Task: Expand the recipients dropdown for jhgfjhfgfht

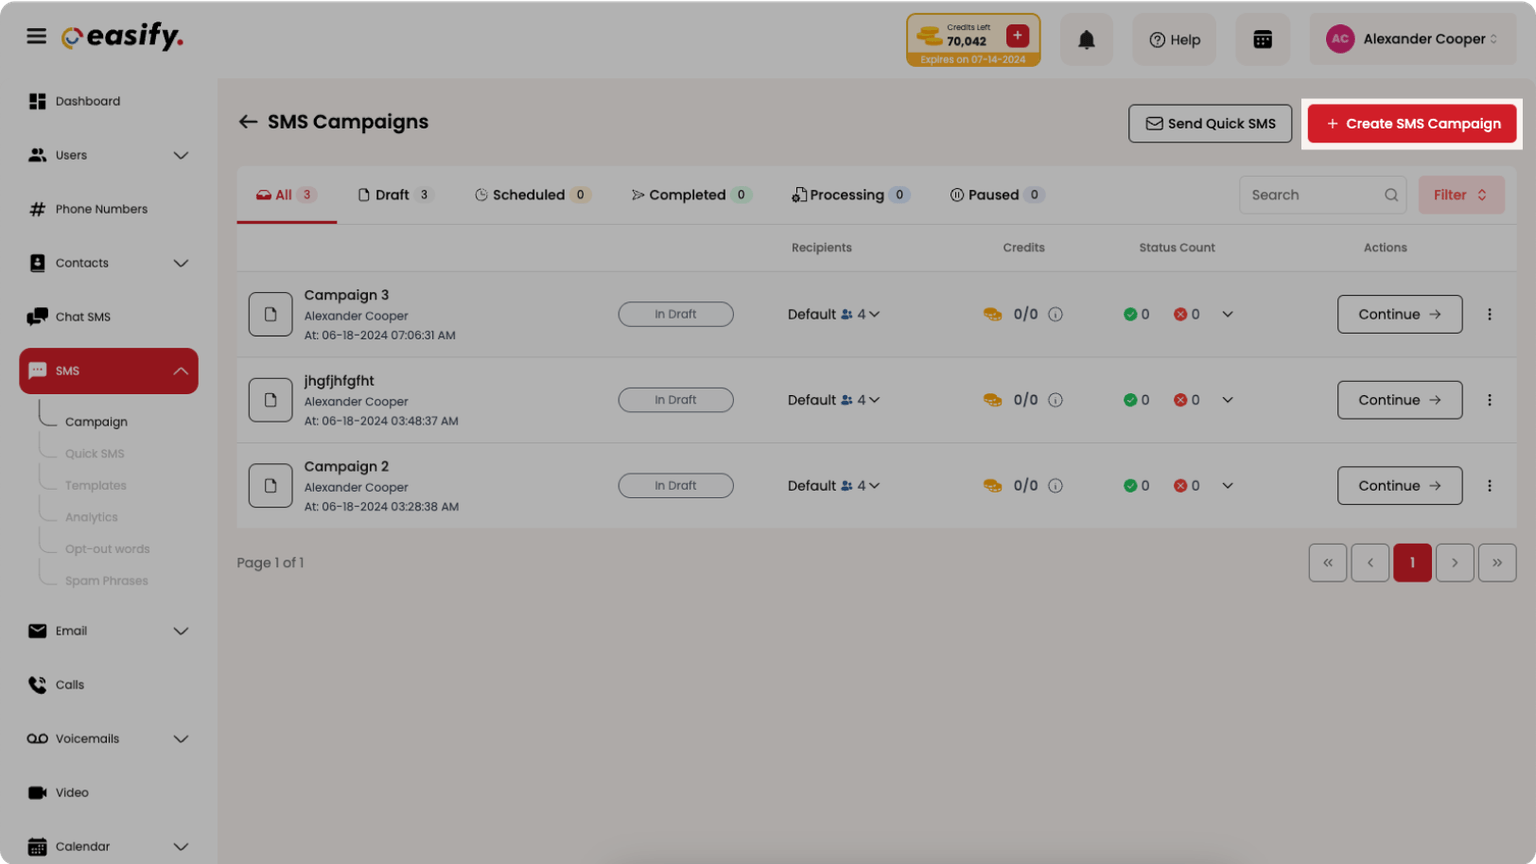Action: pyautogui.click(x=874, y=400)
